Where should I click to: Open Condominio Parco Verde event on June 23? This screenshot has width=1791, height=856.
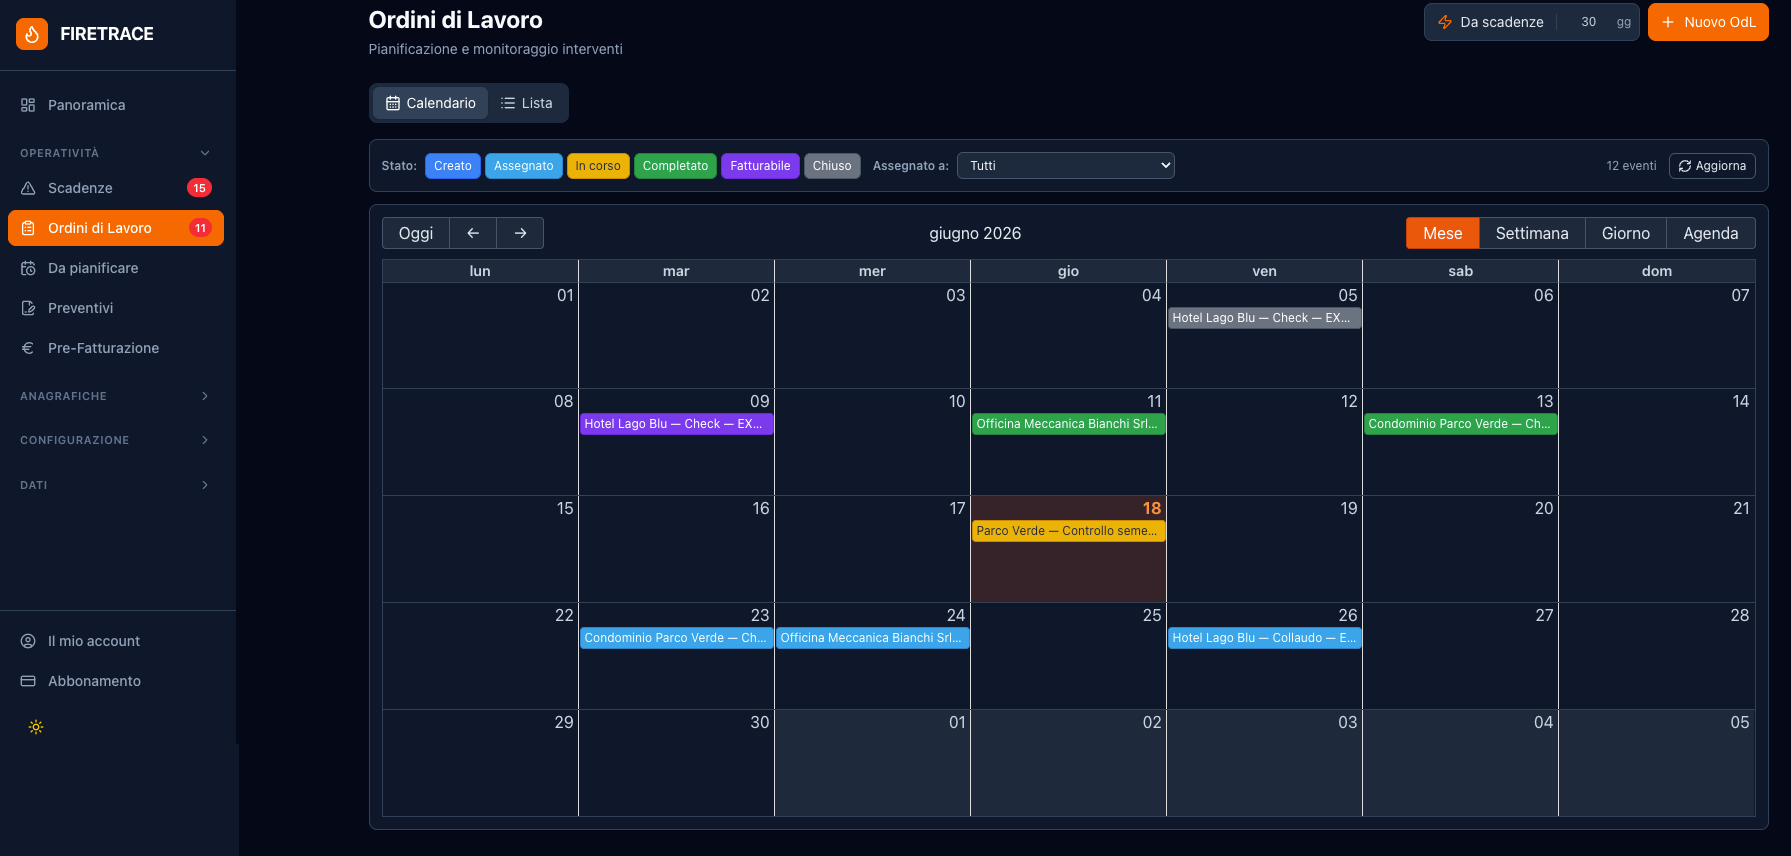tap(676, 638)
